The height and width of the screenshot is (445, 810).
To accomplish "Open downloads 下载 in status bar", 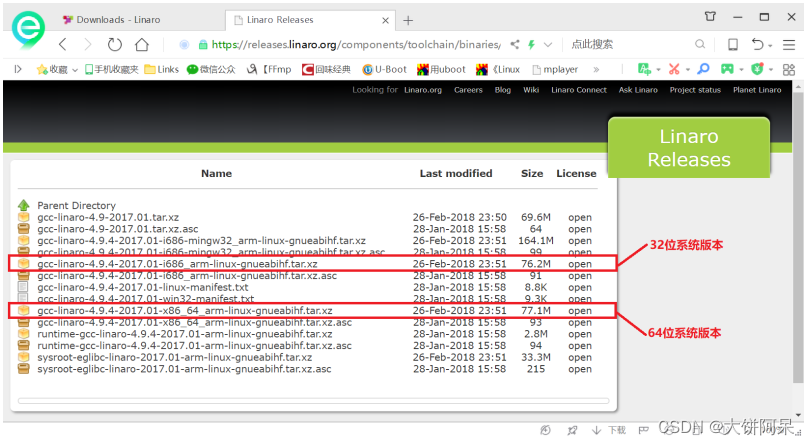I will pos(609,430).
